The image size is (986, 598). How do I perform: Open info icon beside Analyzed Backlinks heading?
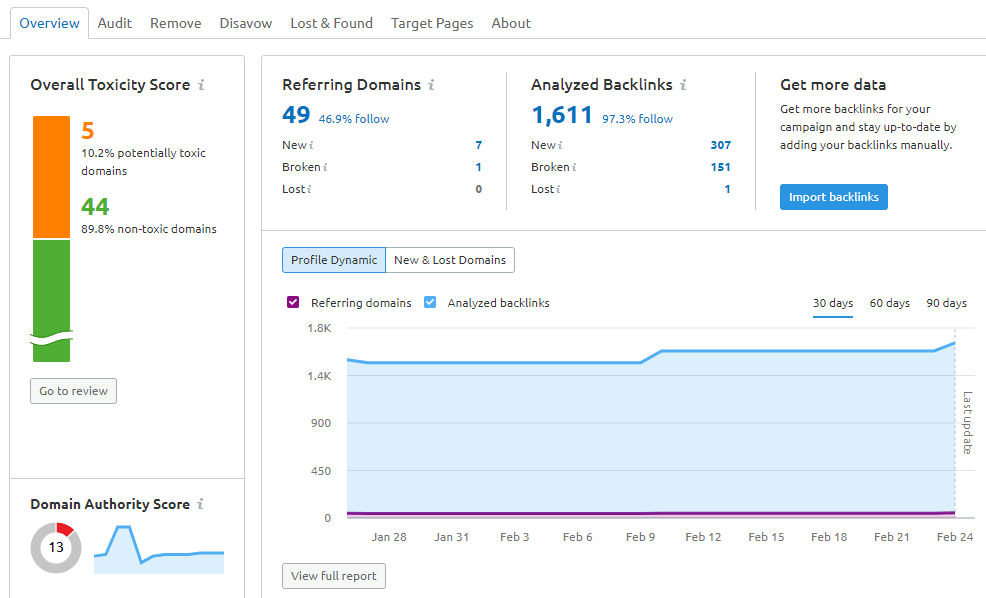684,84
